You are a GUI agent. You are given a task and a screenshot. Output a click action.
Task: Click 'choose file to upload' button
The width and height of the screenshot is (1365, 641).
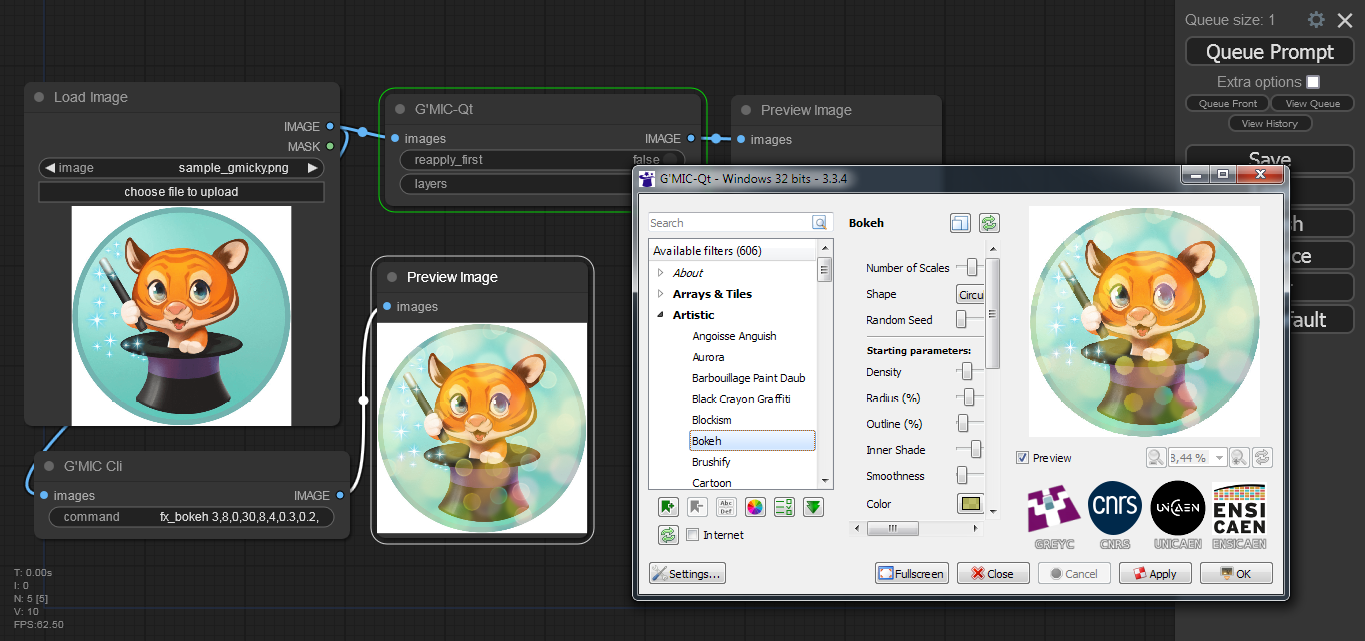[181, 191]
